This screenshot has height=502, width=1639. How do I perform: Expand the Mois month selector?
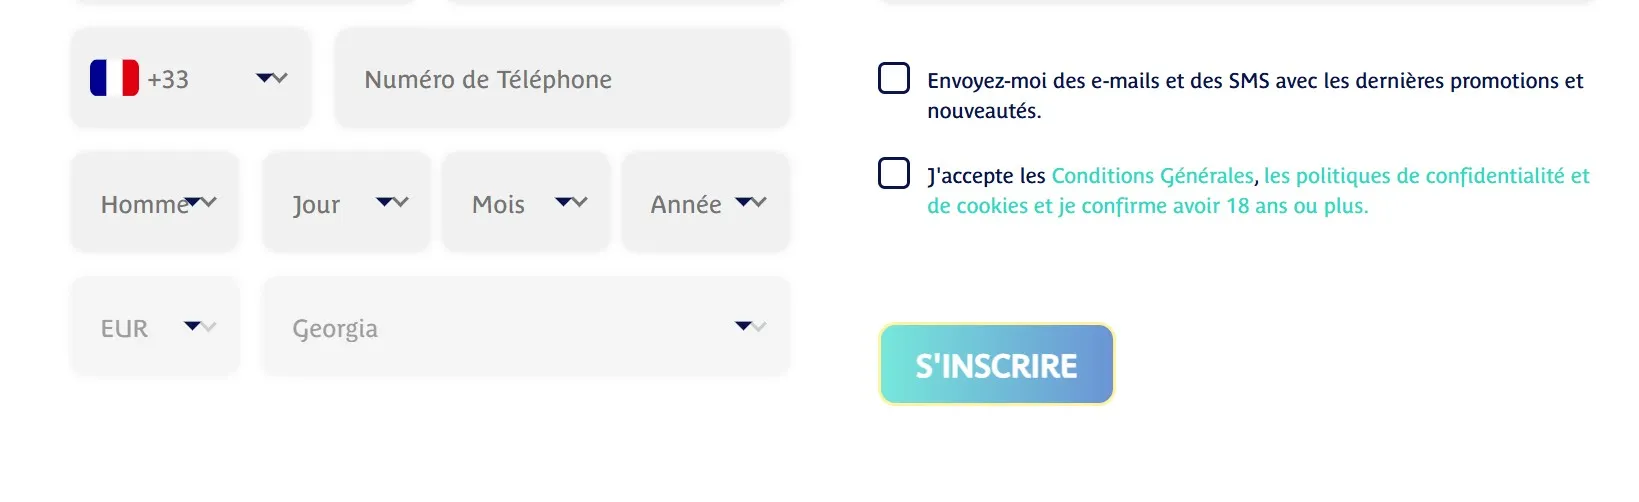tap(525, 203)
